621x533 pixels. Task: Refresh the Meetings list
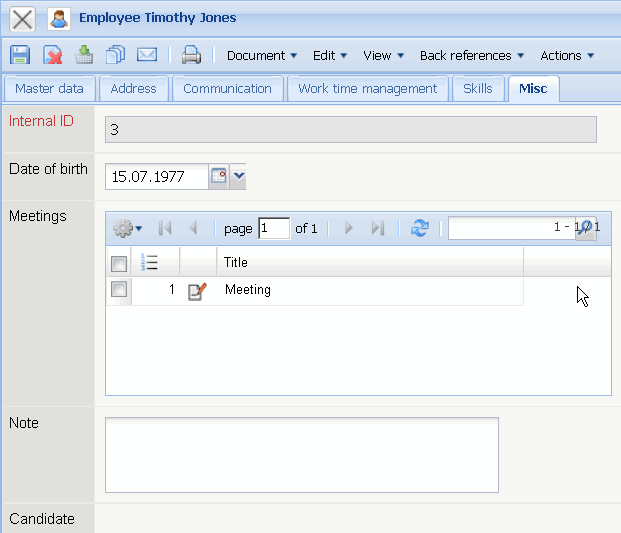click(x=420, y=228)
